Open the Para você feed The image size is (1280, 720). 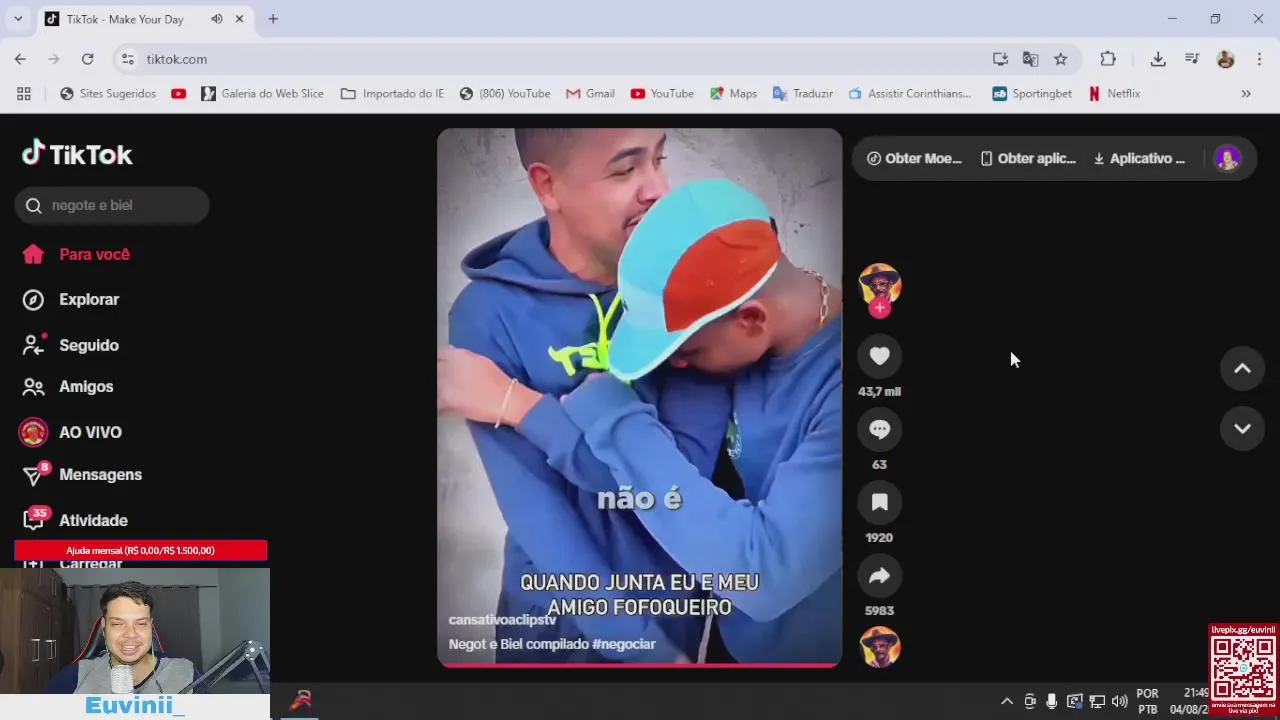(x=77, y=254)
